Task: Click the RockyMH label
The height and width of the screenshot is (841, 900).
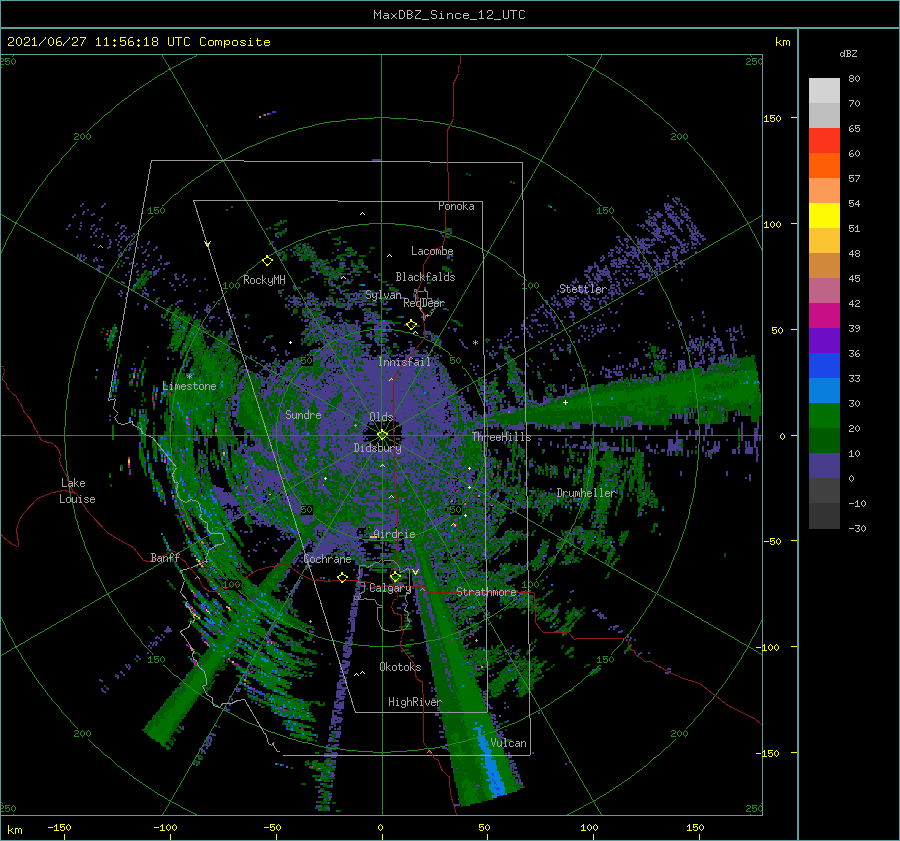Action: point(264,280)
